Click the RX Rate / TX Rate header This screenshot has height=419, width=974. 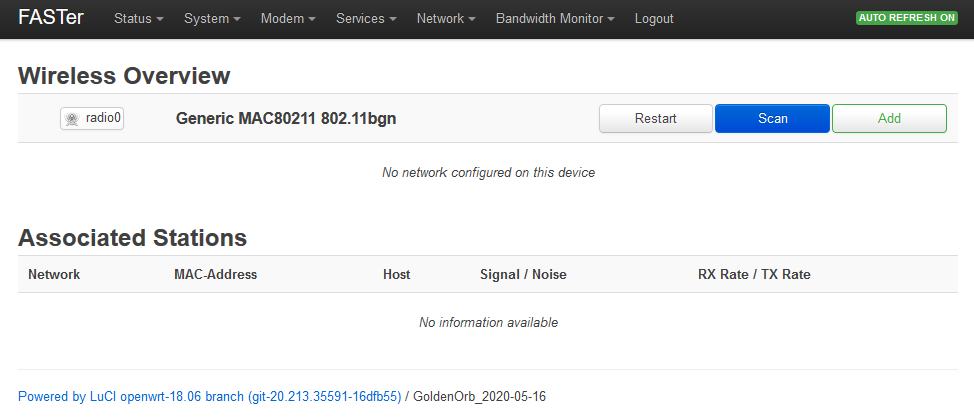pos(753,274)
